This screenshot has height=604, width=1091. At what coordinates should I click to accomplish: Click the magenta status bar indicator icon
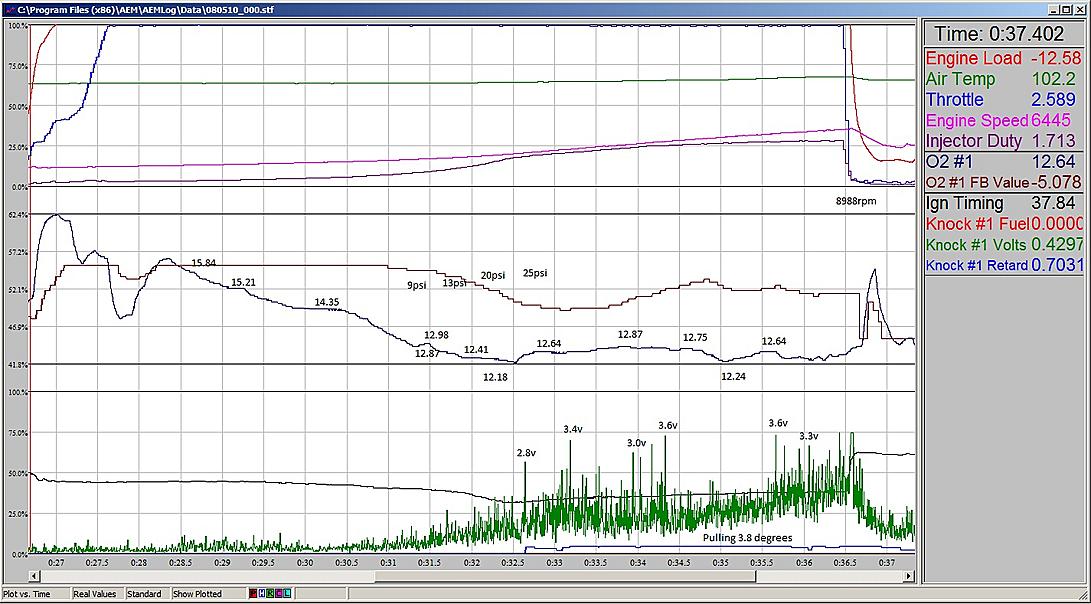(x=278, y=594)
